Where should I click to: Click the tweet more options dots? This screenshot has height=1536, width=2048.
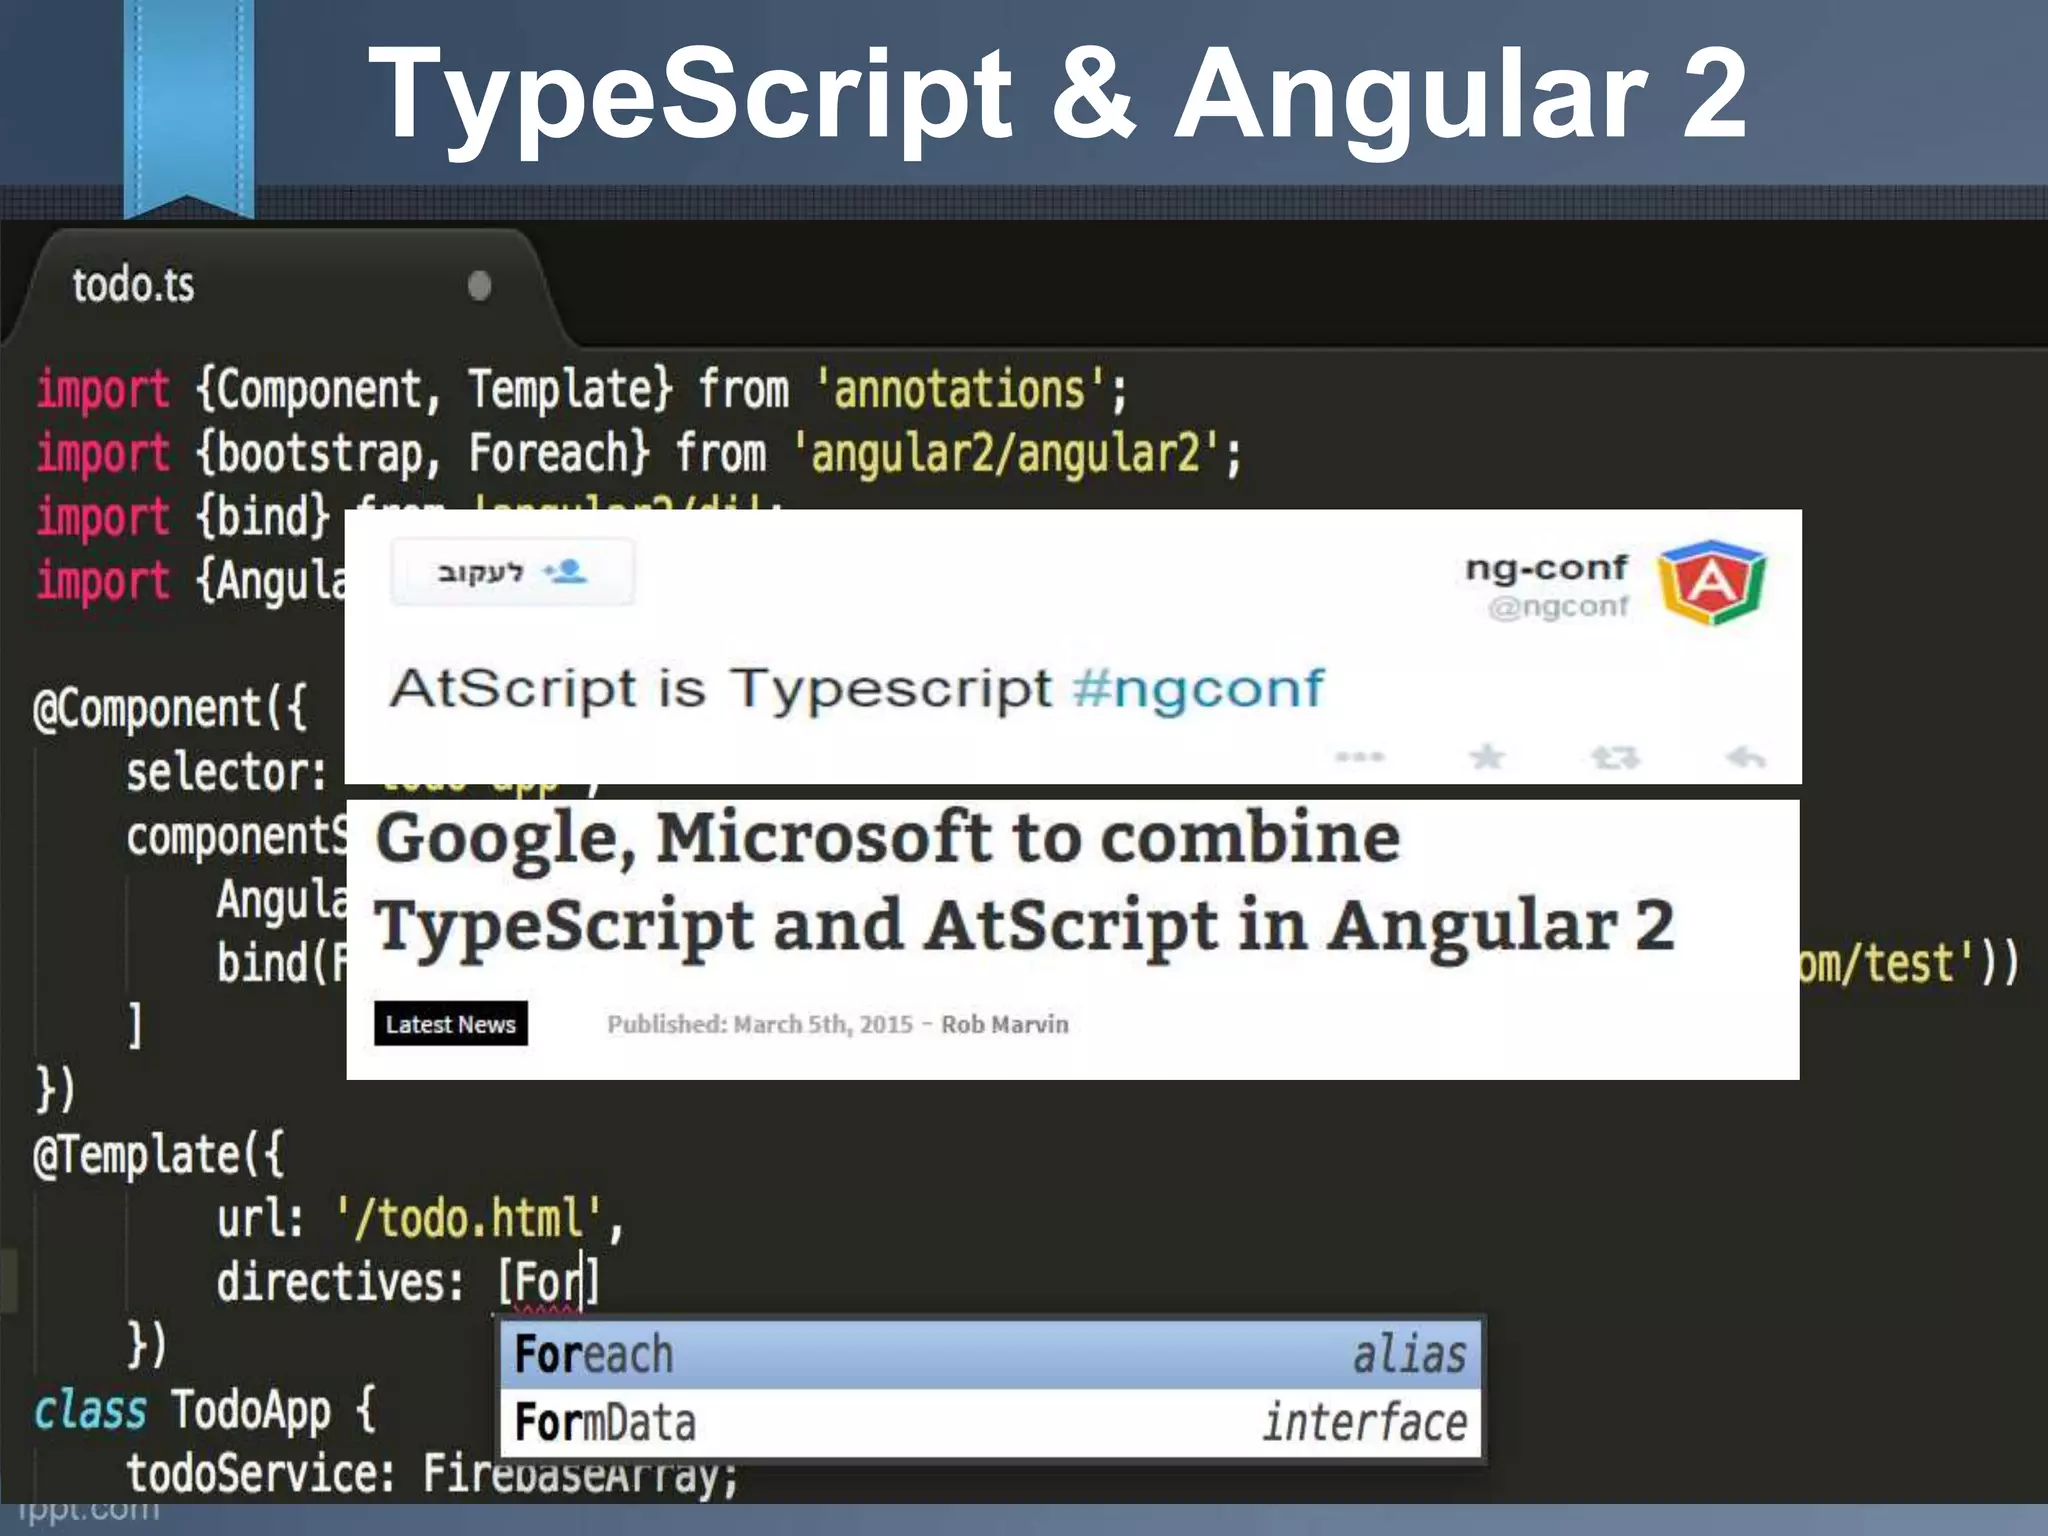pos(1360,757)
